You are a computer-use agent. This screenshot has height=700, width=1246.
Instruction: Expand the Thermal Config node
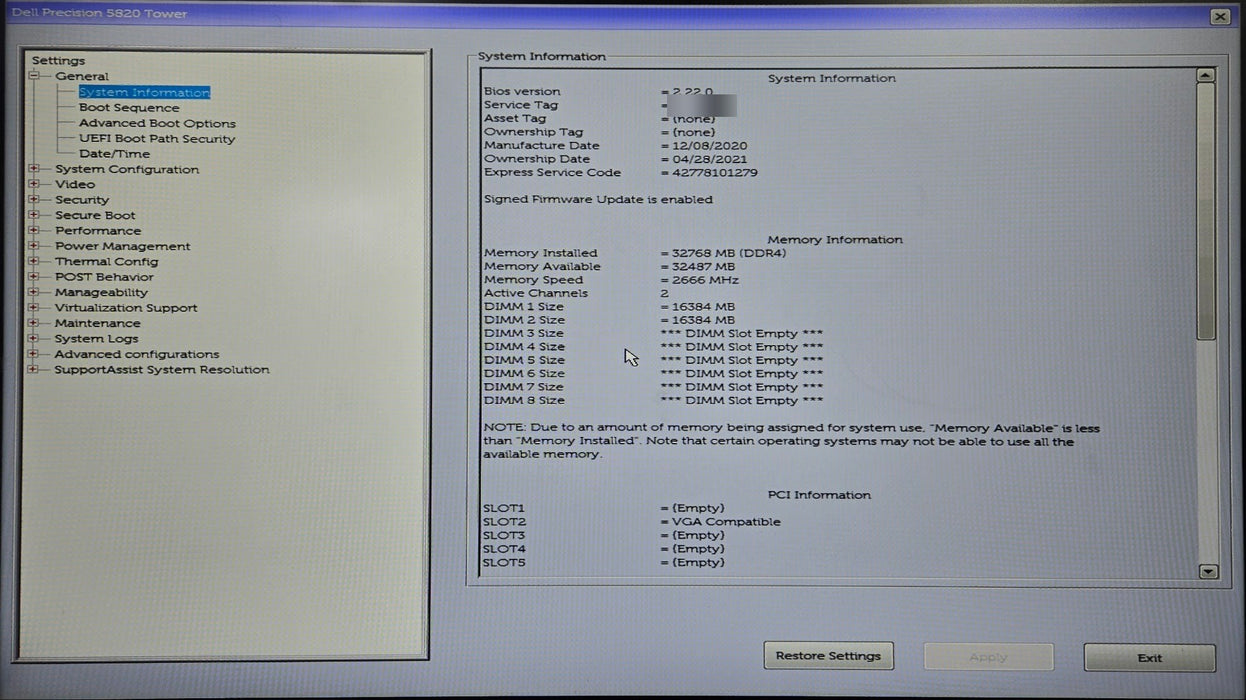35,261
